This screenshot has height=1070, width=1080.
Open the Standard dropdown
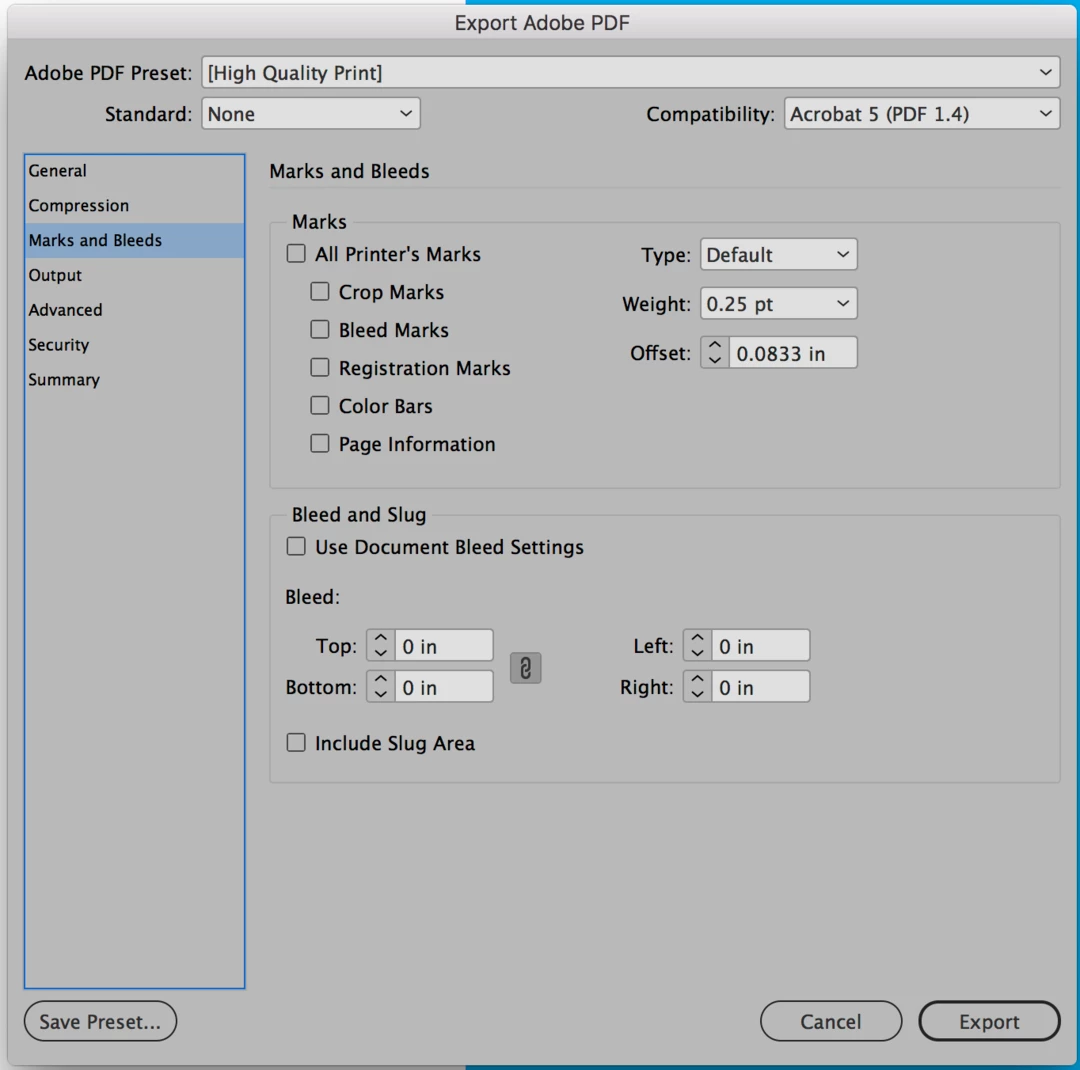click(x=311, y=114)
